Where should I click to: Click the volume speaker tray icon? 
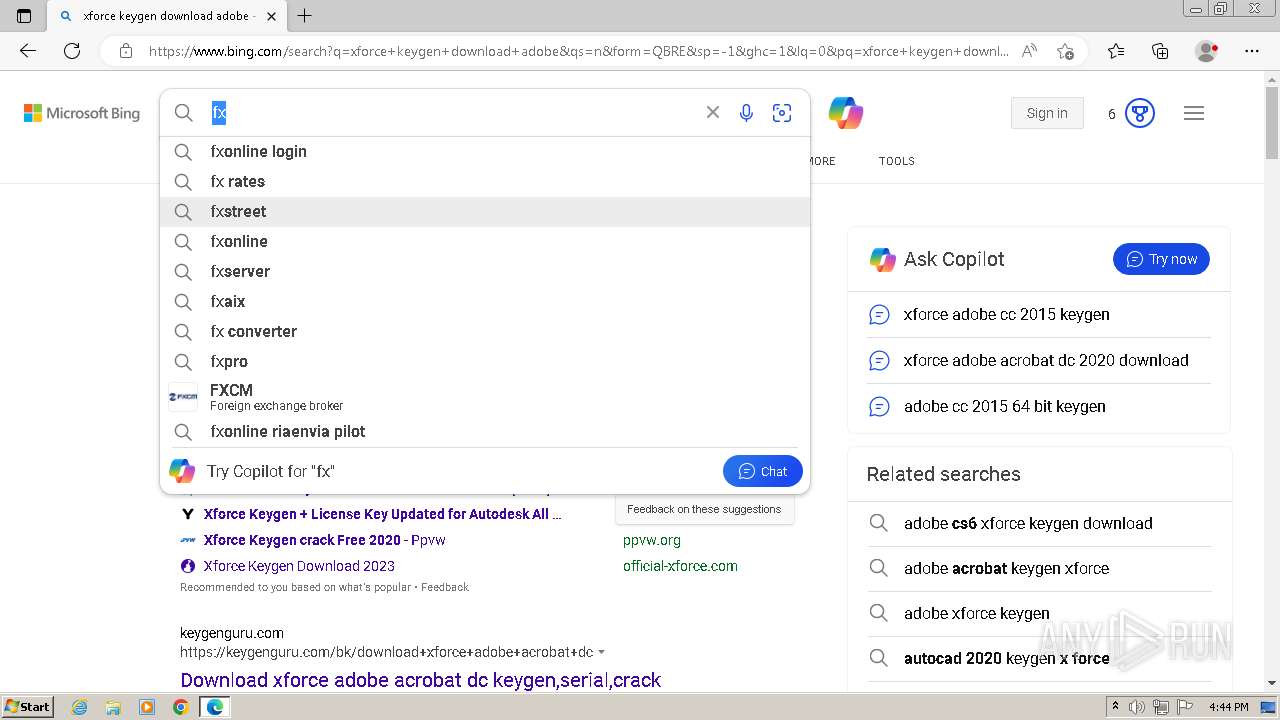point(1137,707)
